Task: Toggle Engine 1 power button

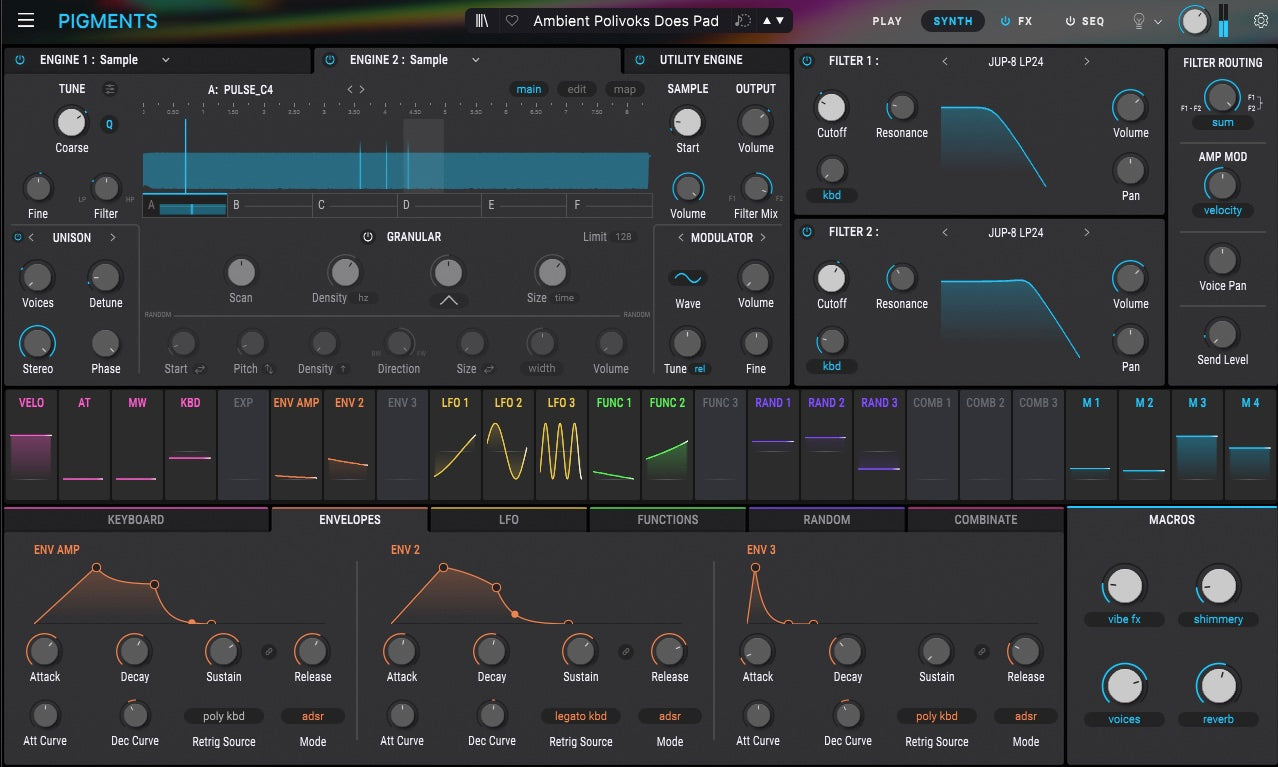Action: (20, 60)
